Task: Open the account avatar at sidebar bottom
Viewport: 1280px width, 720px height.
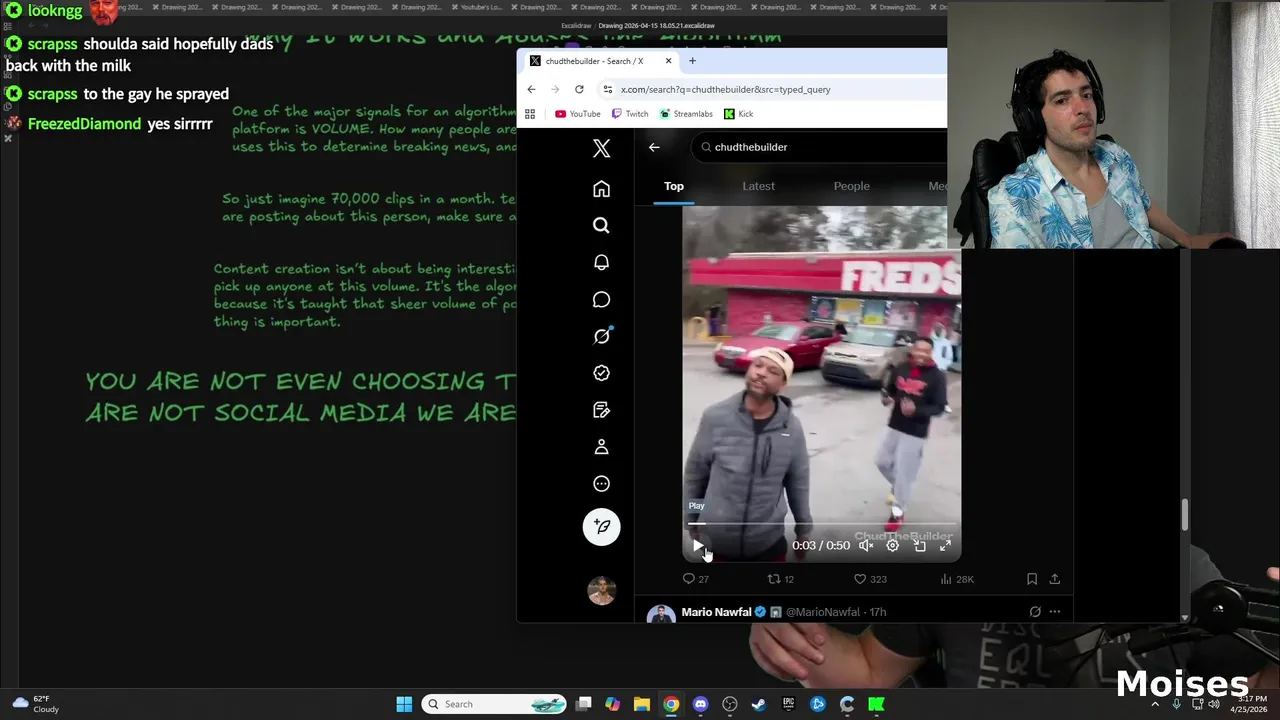Action: 601,591
